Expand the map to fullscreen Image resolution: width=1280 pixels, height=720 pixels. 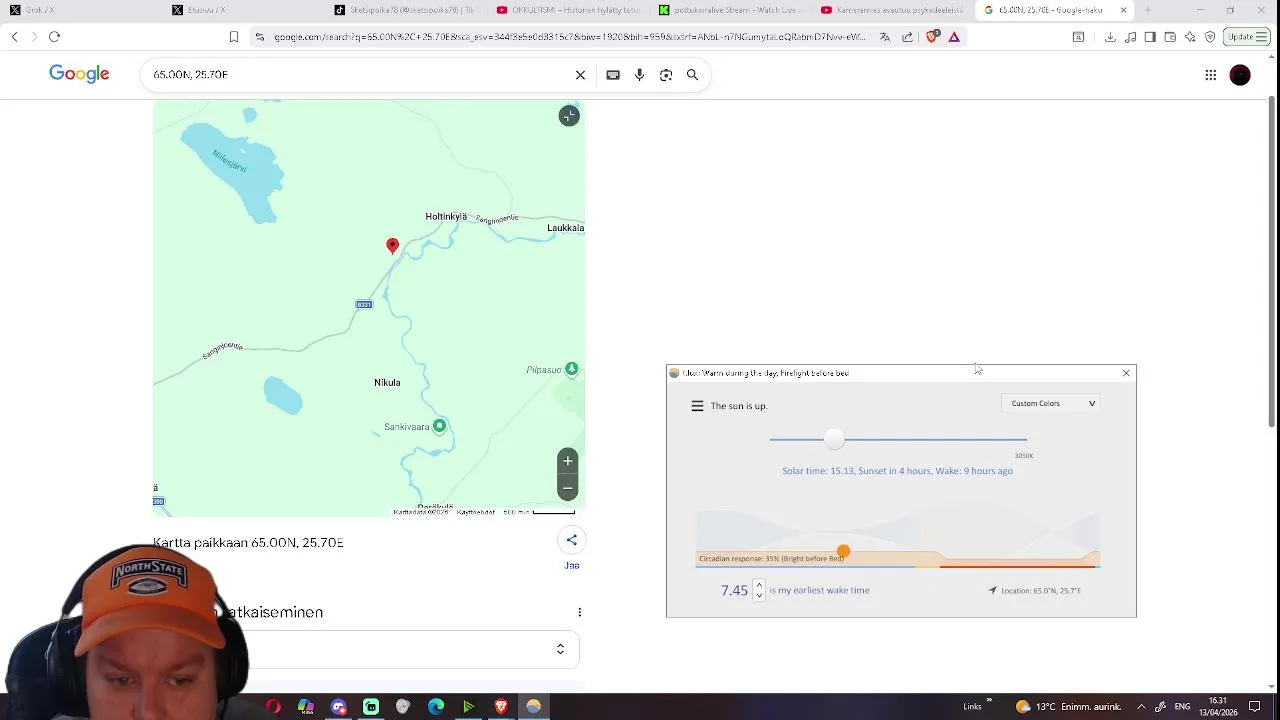(x=569, y=116)
